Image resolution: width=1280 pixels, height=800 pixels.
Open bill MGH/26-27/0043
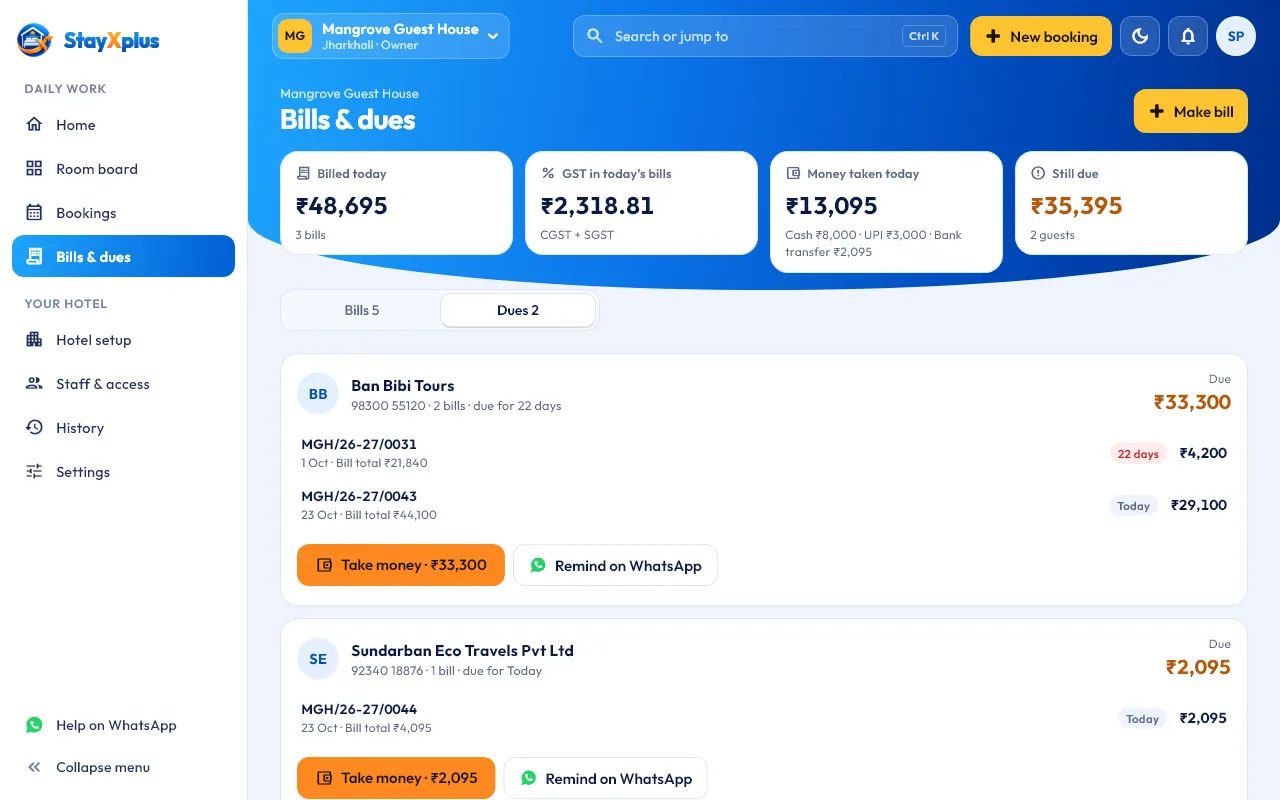[764, 505]
